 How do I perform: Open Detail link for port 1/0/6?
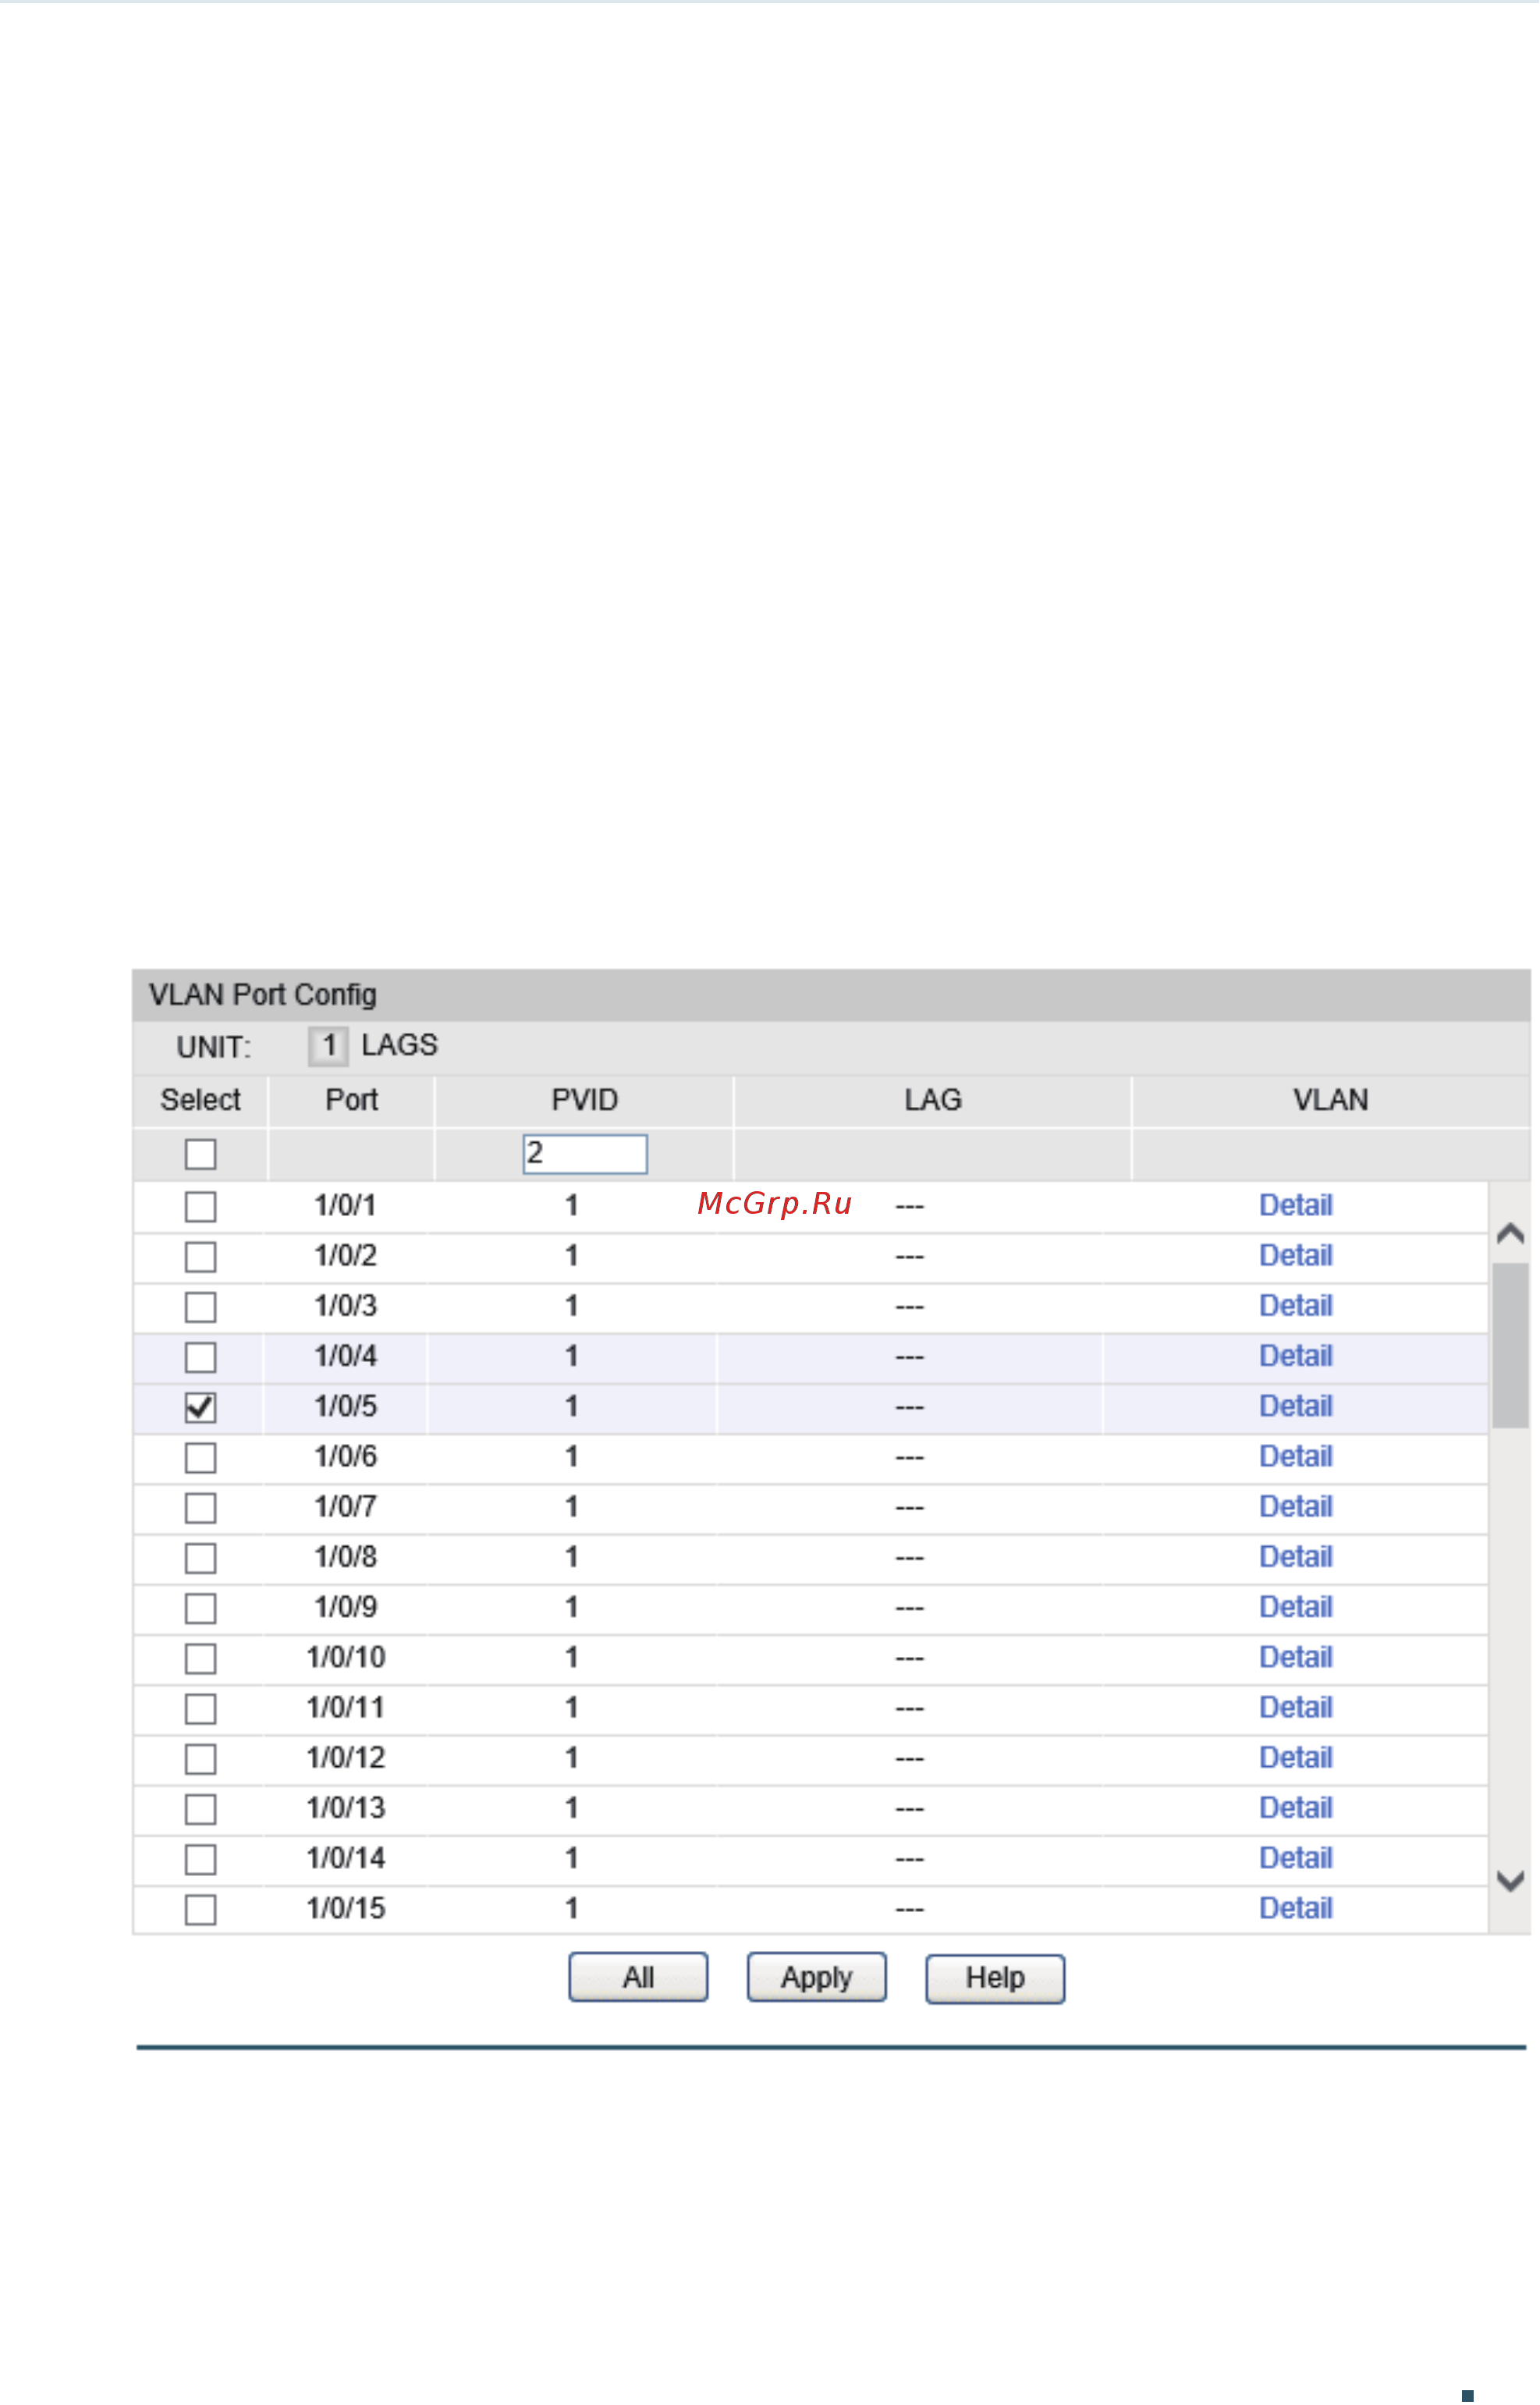(x=1295, y=1456)
